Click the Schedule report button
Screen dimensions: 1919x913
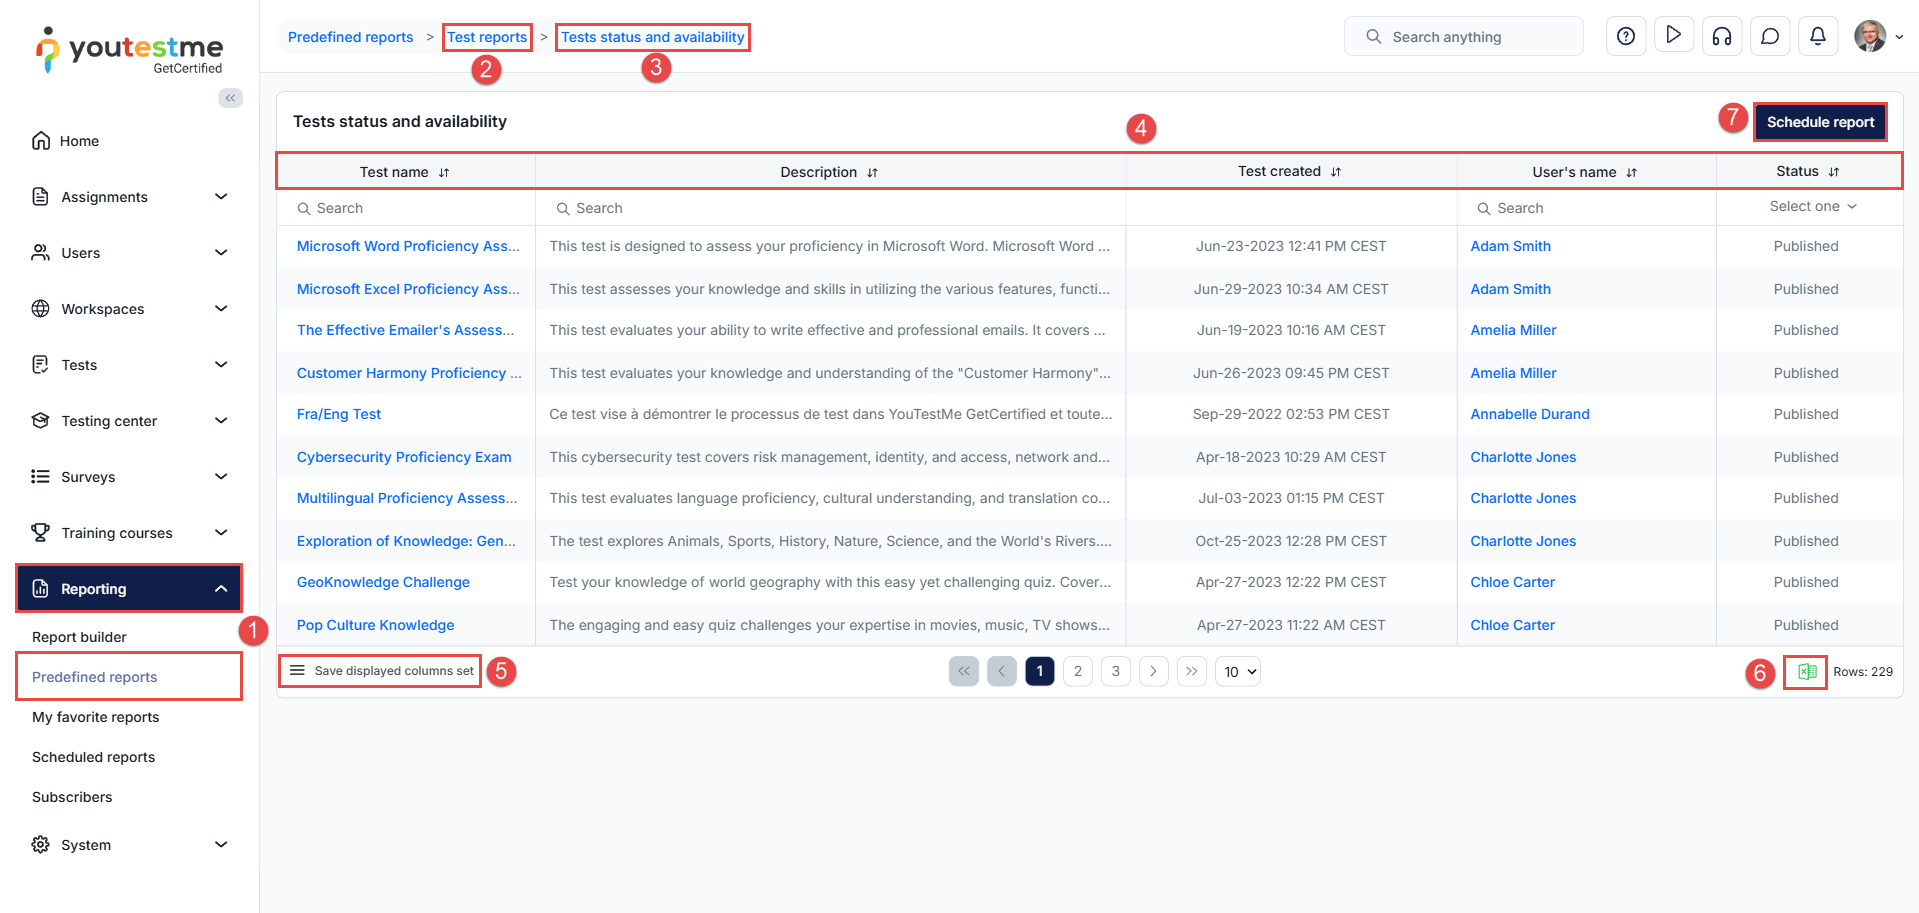click(1819, 122)
